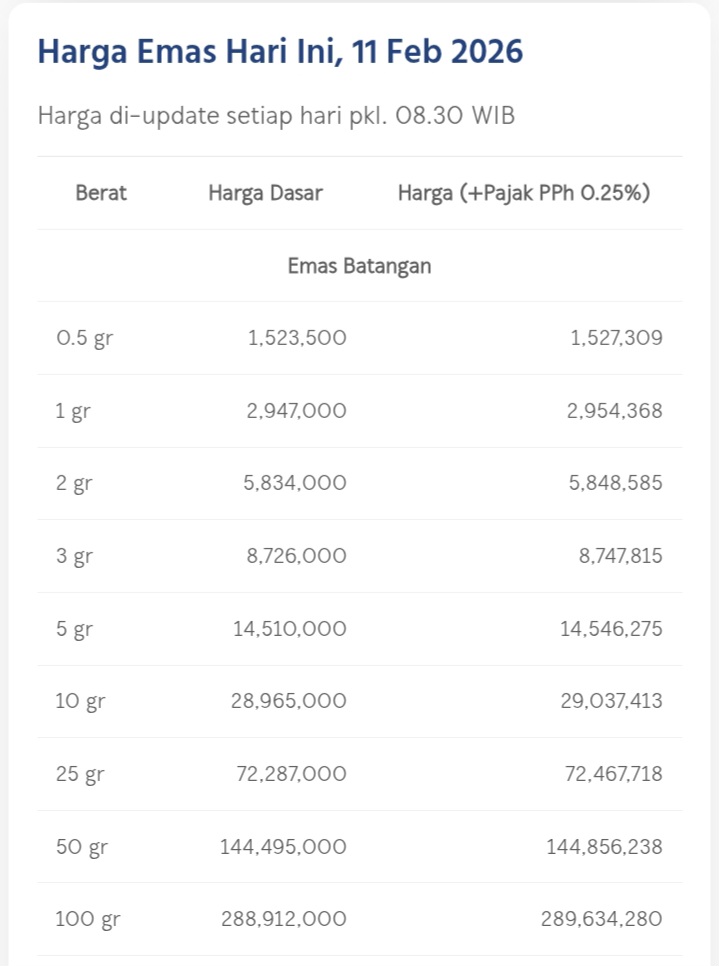Screen dimensions: 719x966
Task: Click the 29,037,413 taxed price
Action: coord(611,701)
